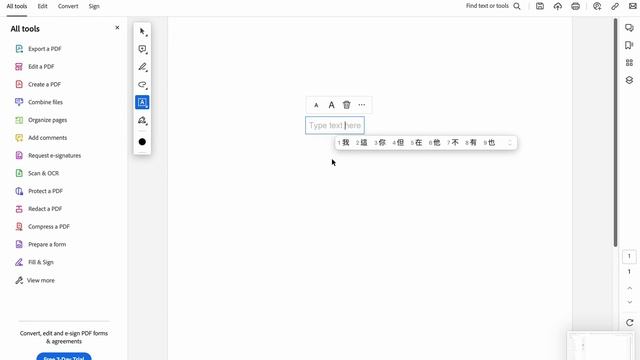Send file by email icon

pyautogui.click(x=633, y=6)
